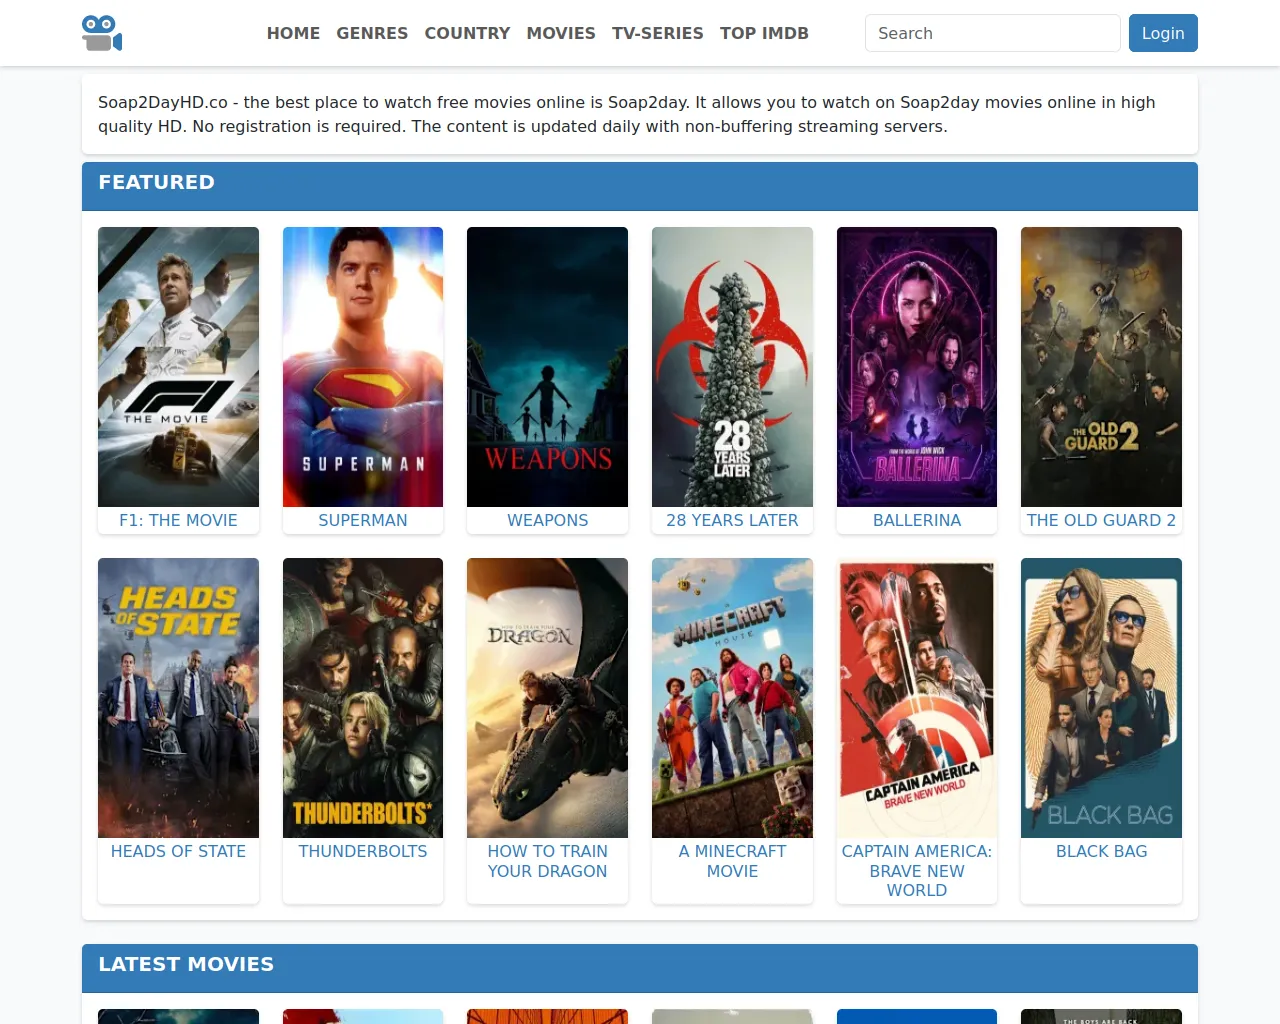Open the GENRES menu
This screenshot has height=1024, width=1280.
pos(372,33)
